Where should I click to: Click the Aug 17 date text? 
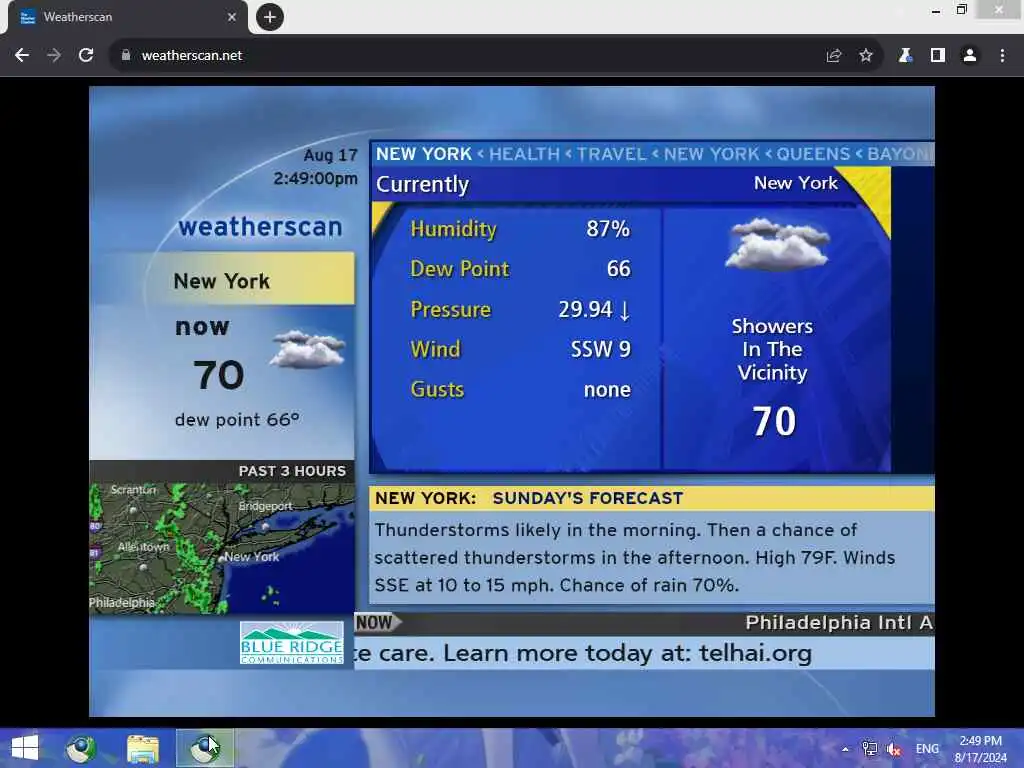pos(331,155)
